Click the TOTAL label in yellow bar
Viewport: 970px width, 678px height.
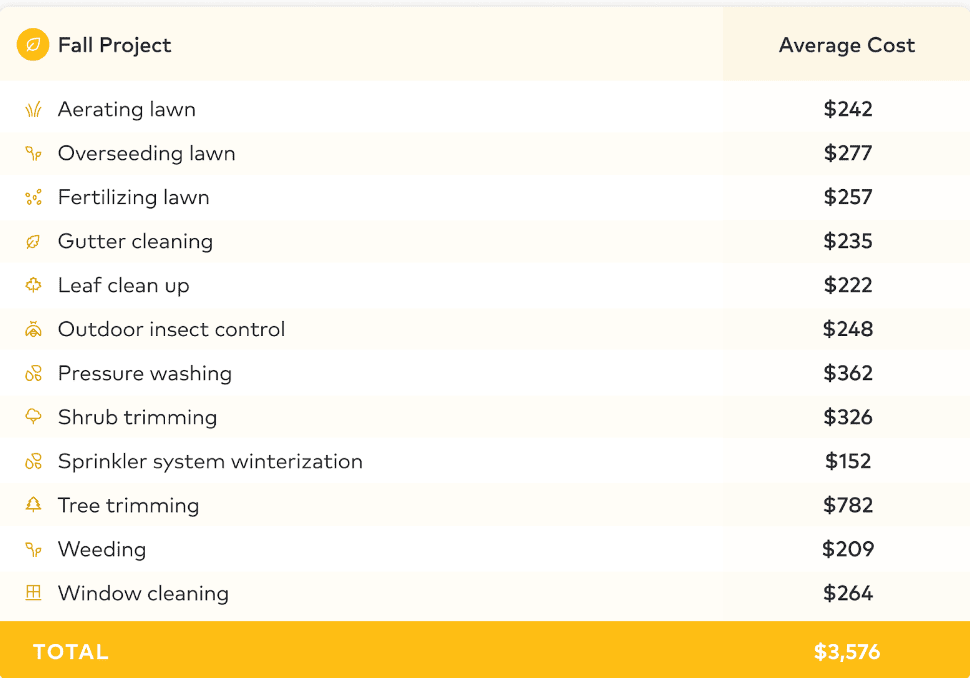point(71,651)
